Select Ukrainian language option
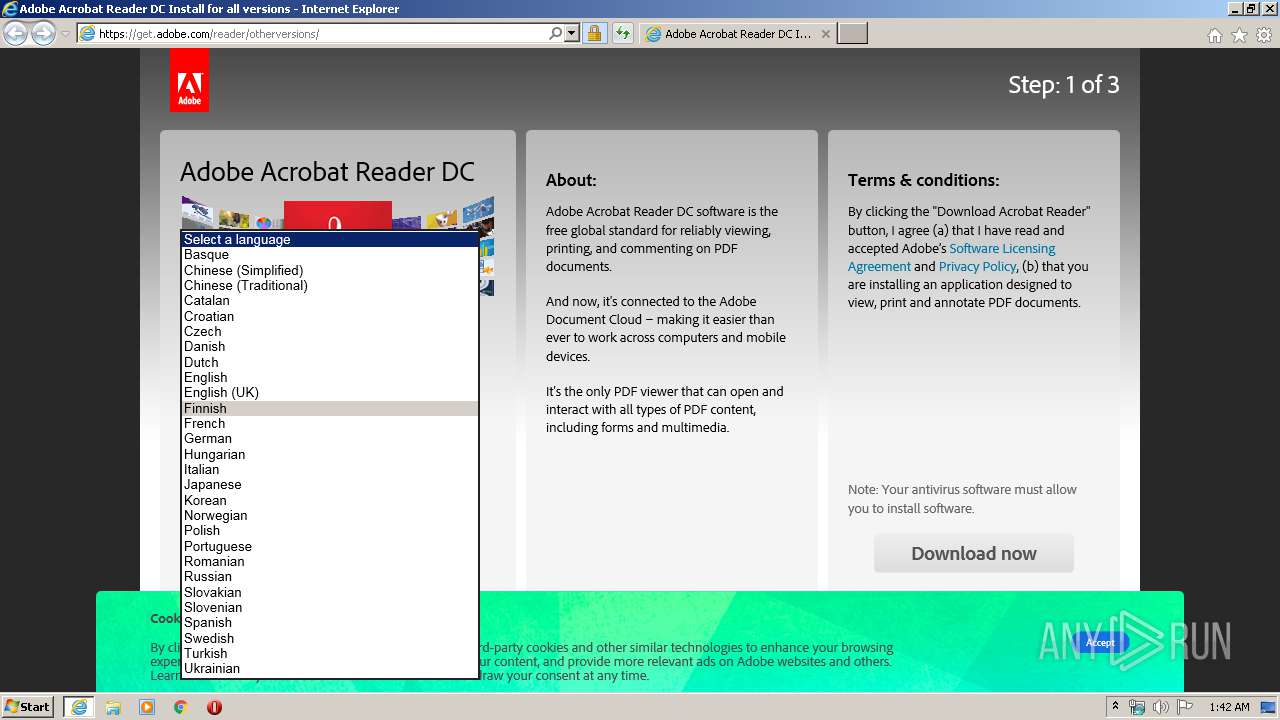Viewport: 1280px width, 720px height. pos(330,669)
